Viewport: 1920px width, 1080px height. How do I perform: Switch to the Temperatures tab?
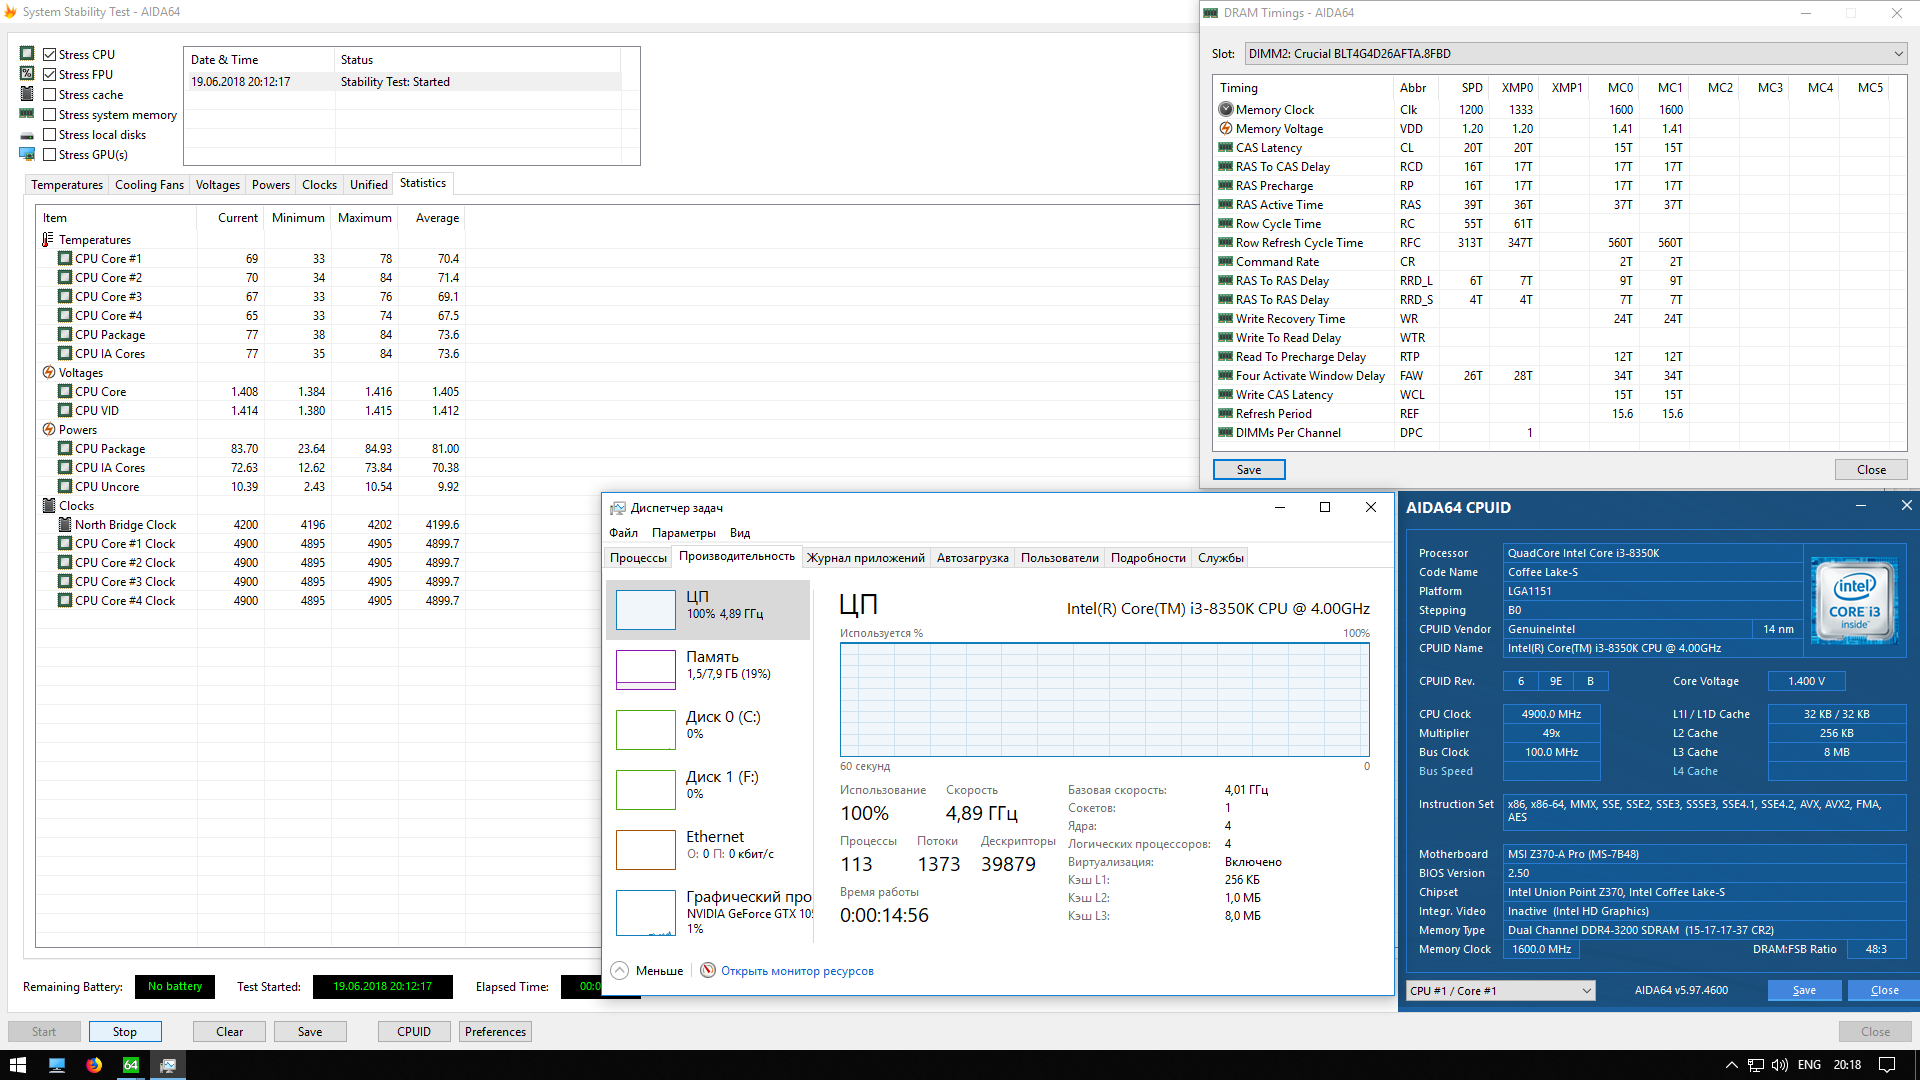[66, 185]
